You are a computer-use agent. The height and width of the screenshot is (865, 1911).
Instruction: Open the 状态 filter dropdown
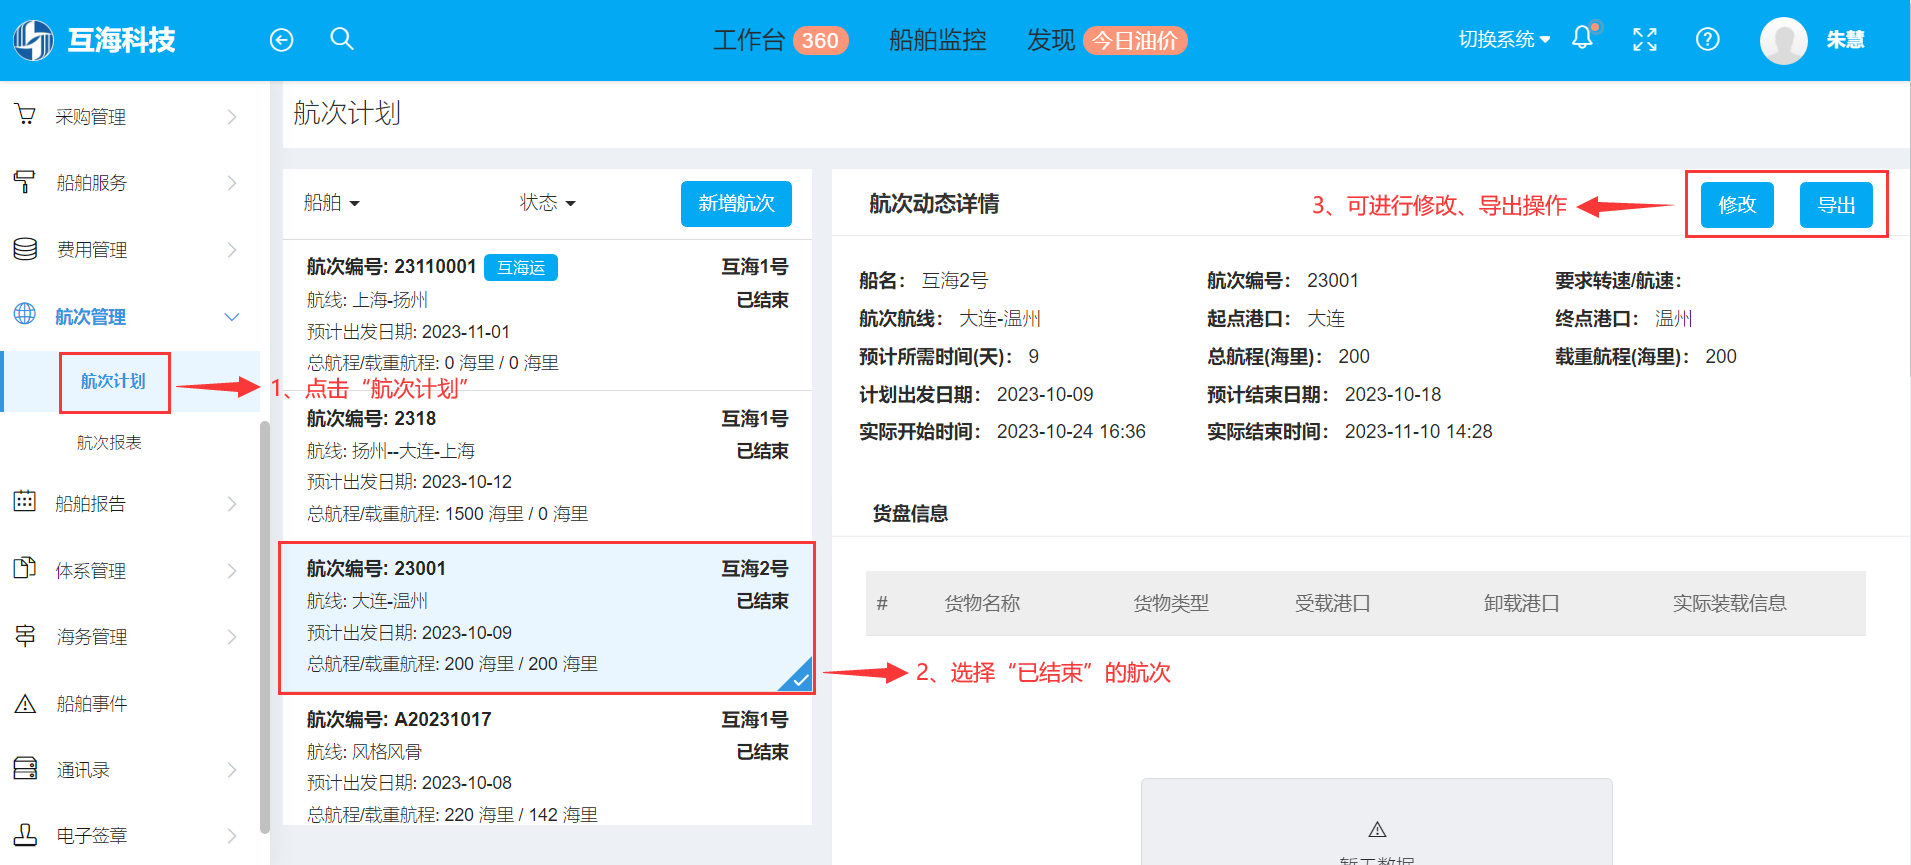click(x=547, y=203)
